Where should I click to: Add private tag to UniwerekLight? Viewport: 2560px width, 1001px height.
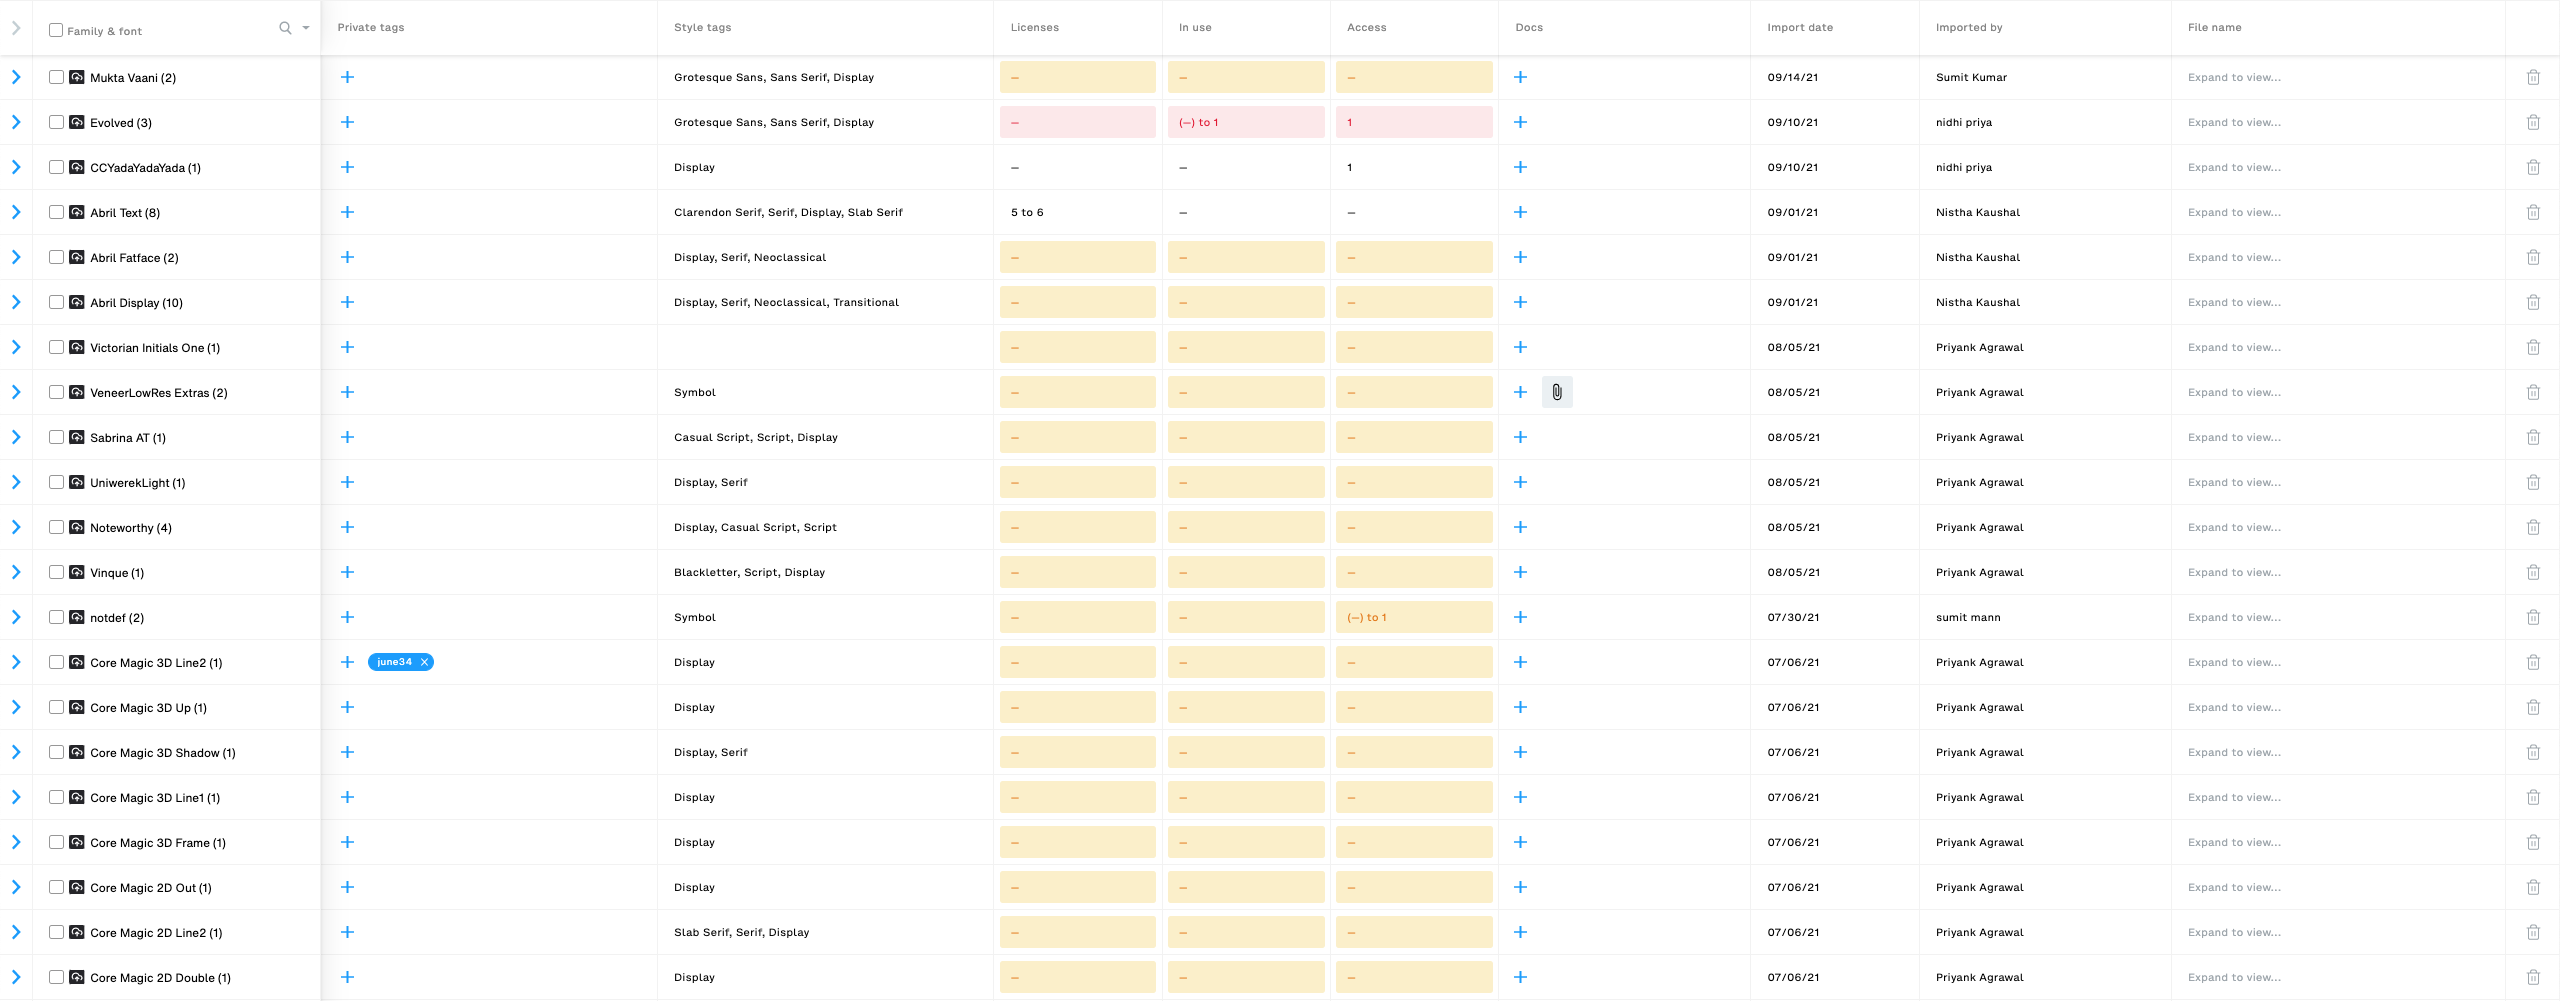click(x=347, y=482)
